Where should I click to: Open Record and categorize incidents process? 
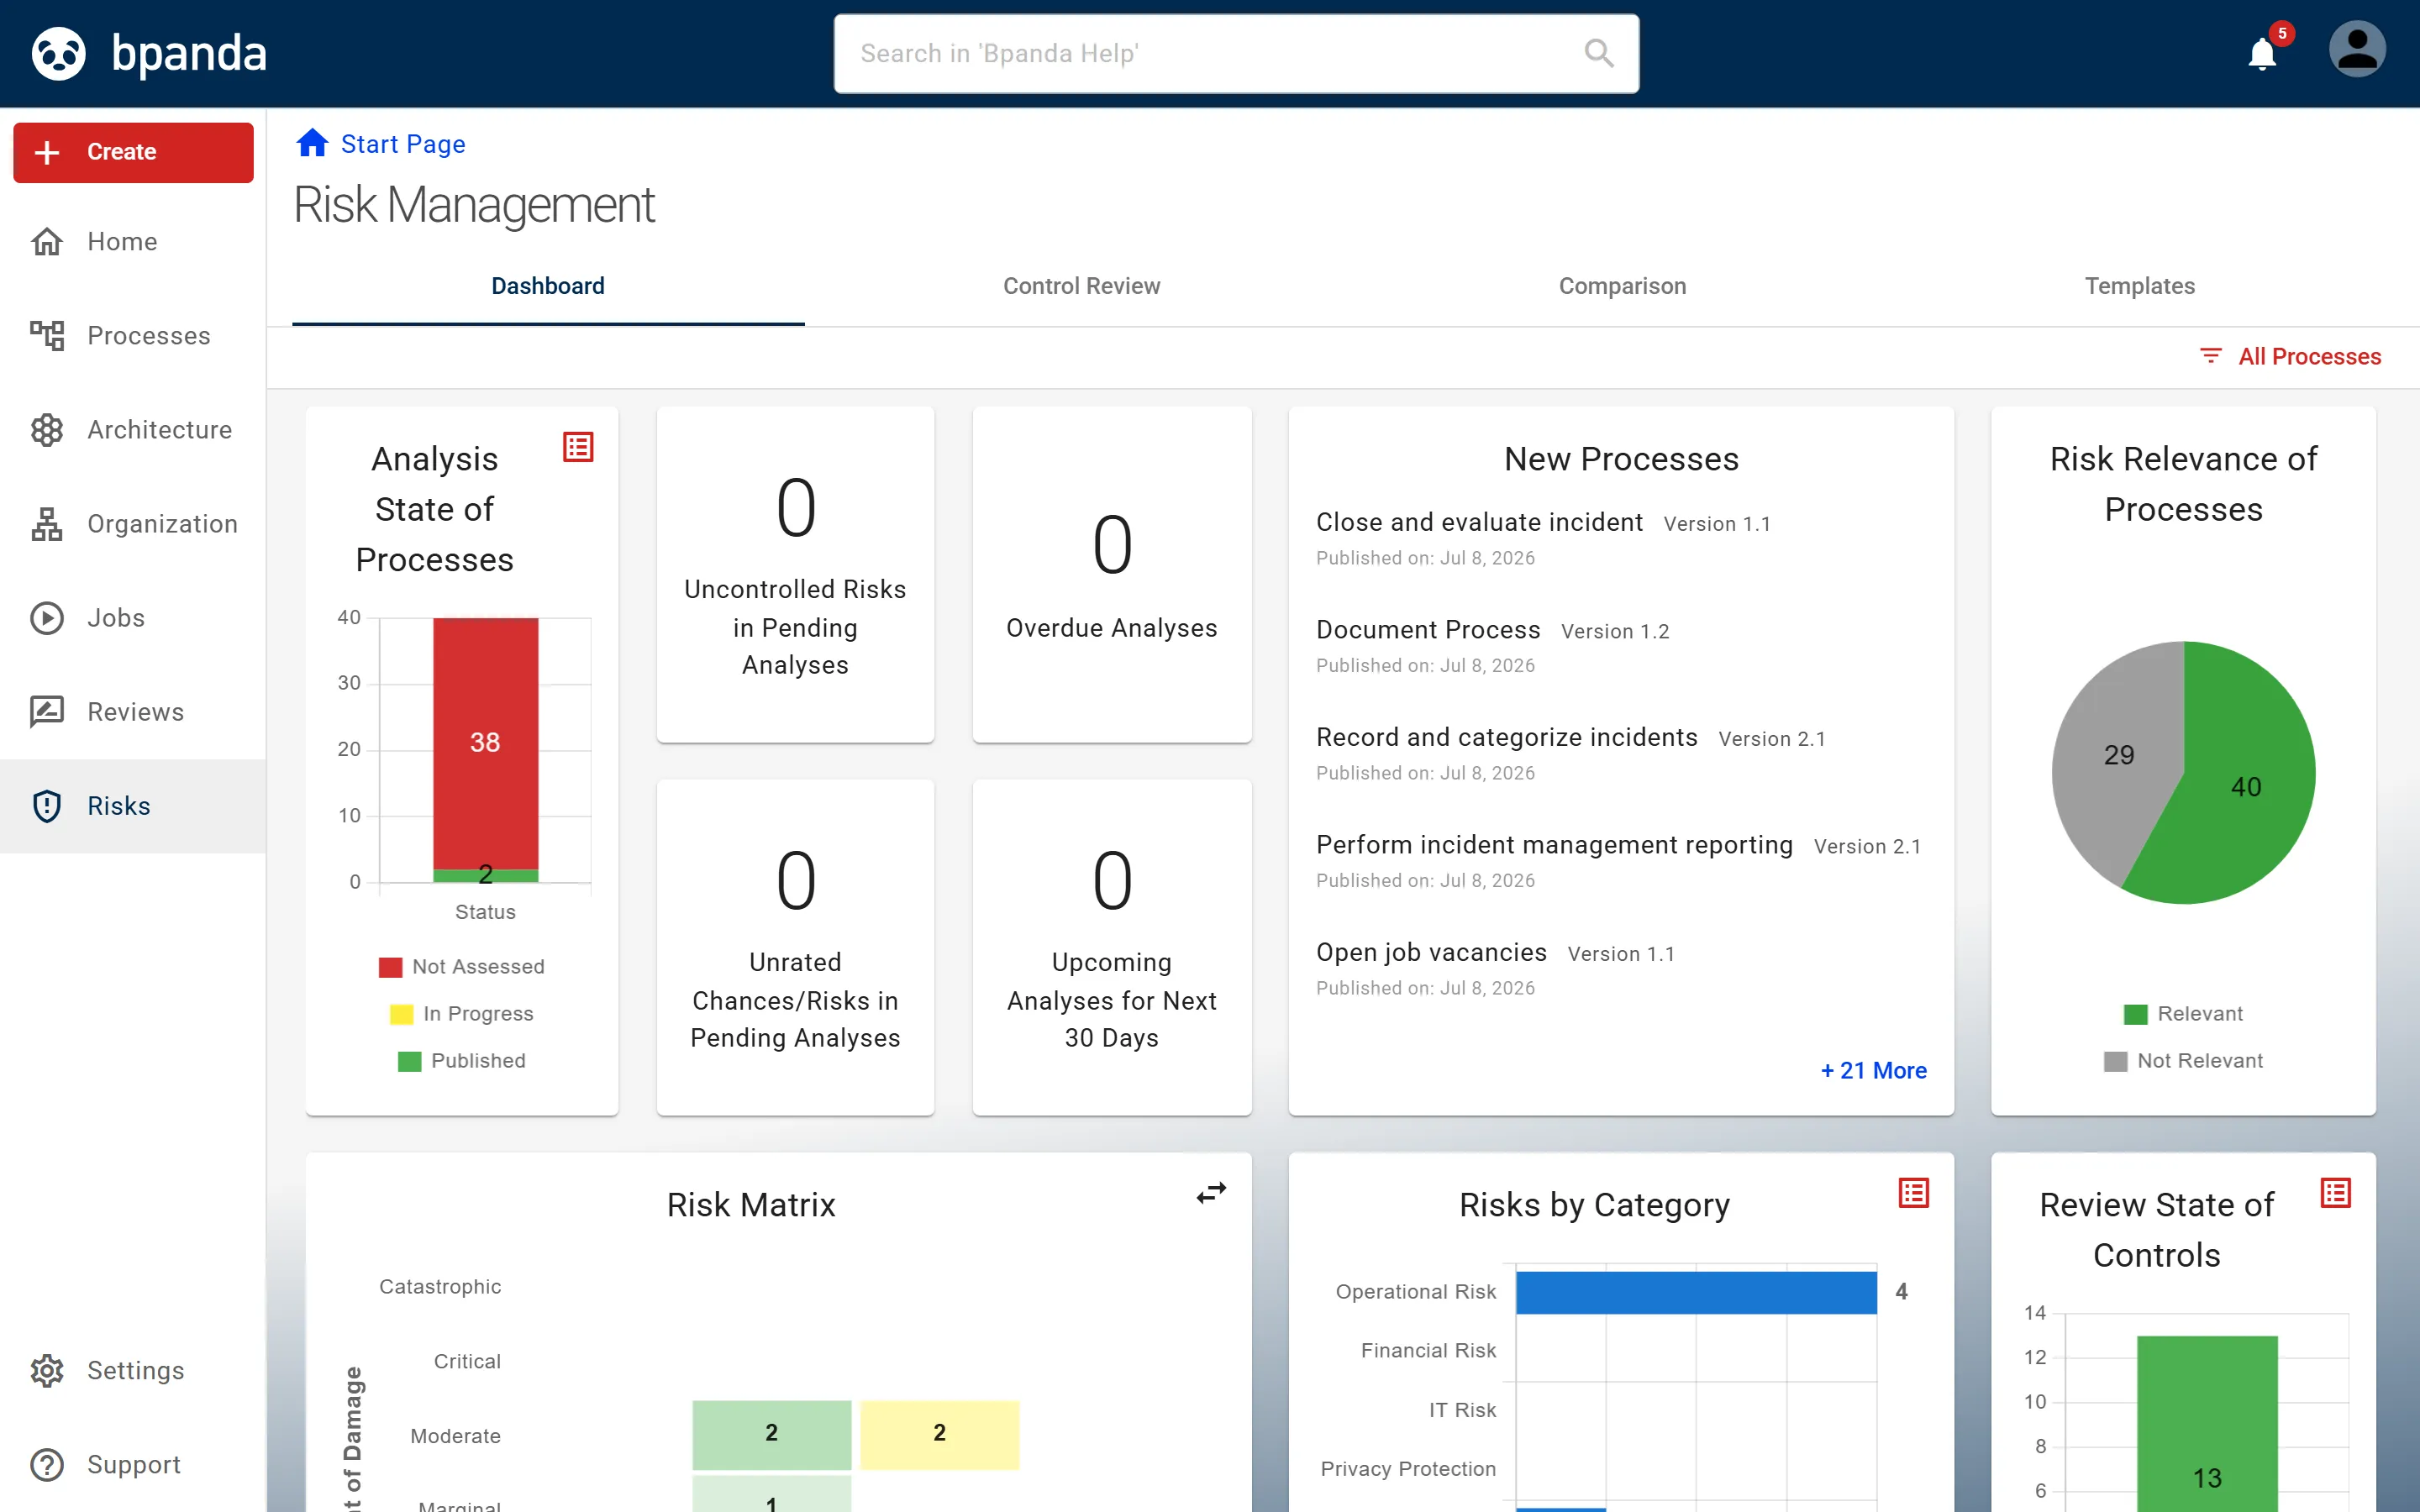click(1506, 737)
